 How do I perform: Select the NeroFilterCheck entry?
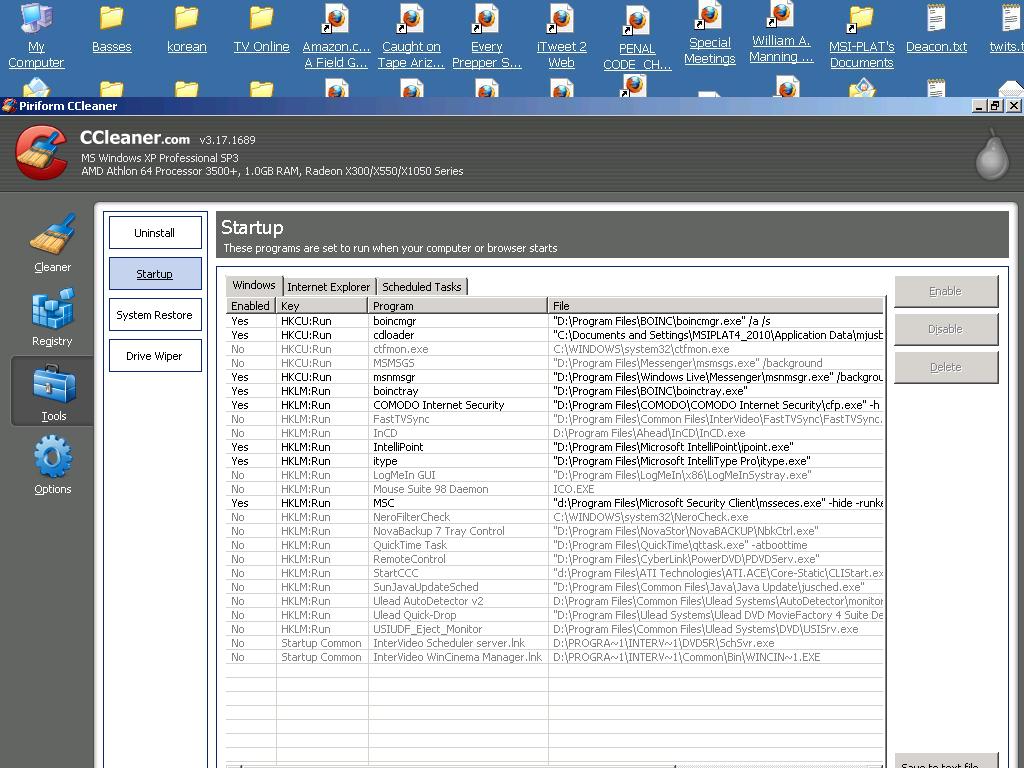tap(554, 517)
